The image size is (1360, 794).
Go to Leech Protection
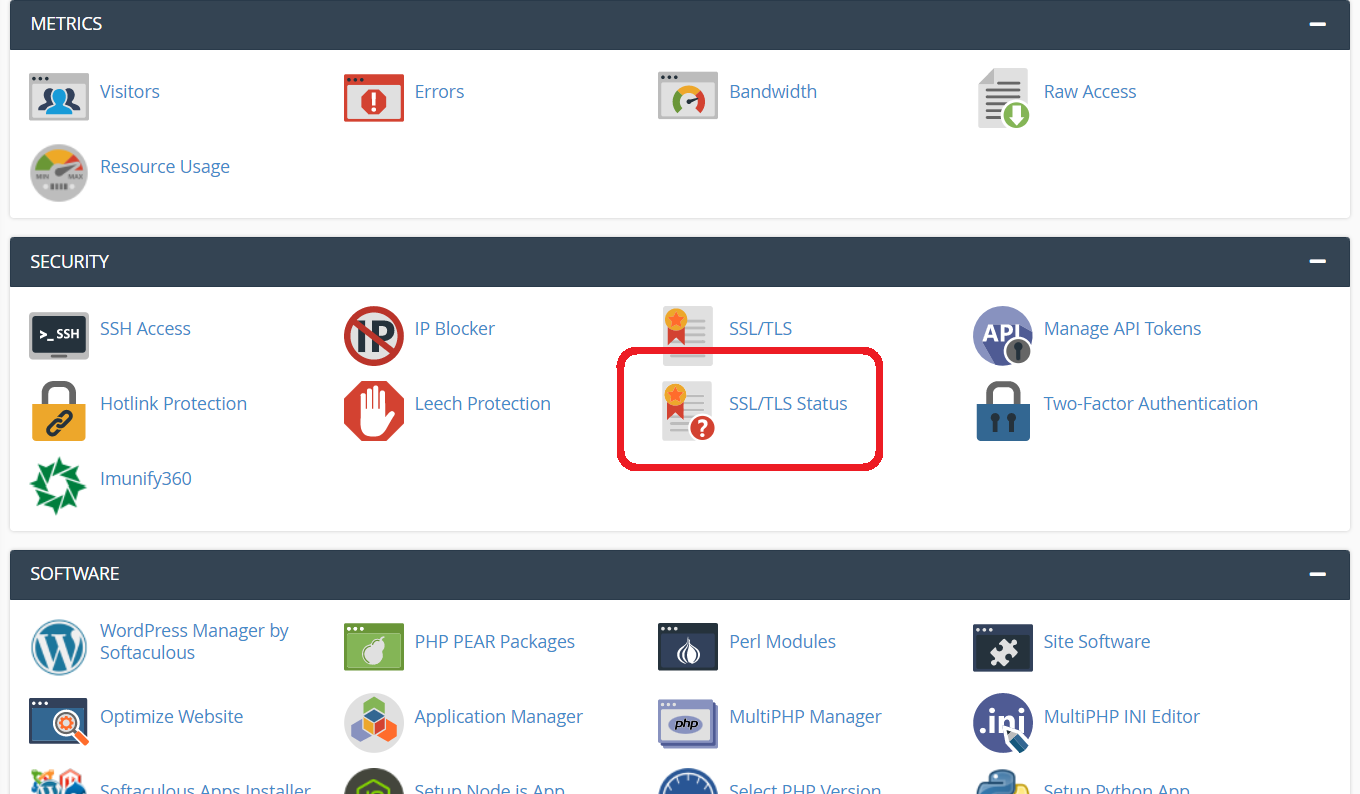(482, 404)
